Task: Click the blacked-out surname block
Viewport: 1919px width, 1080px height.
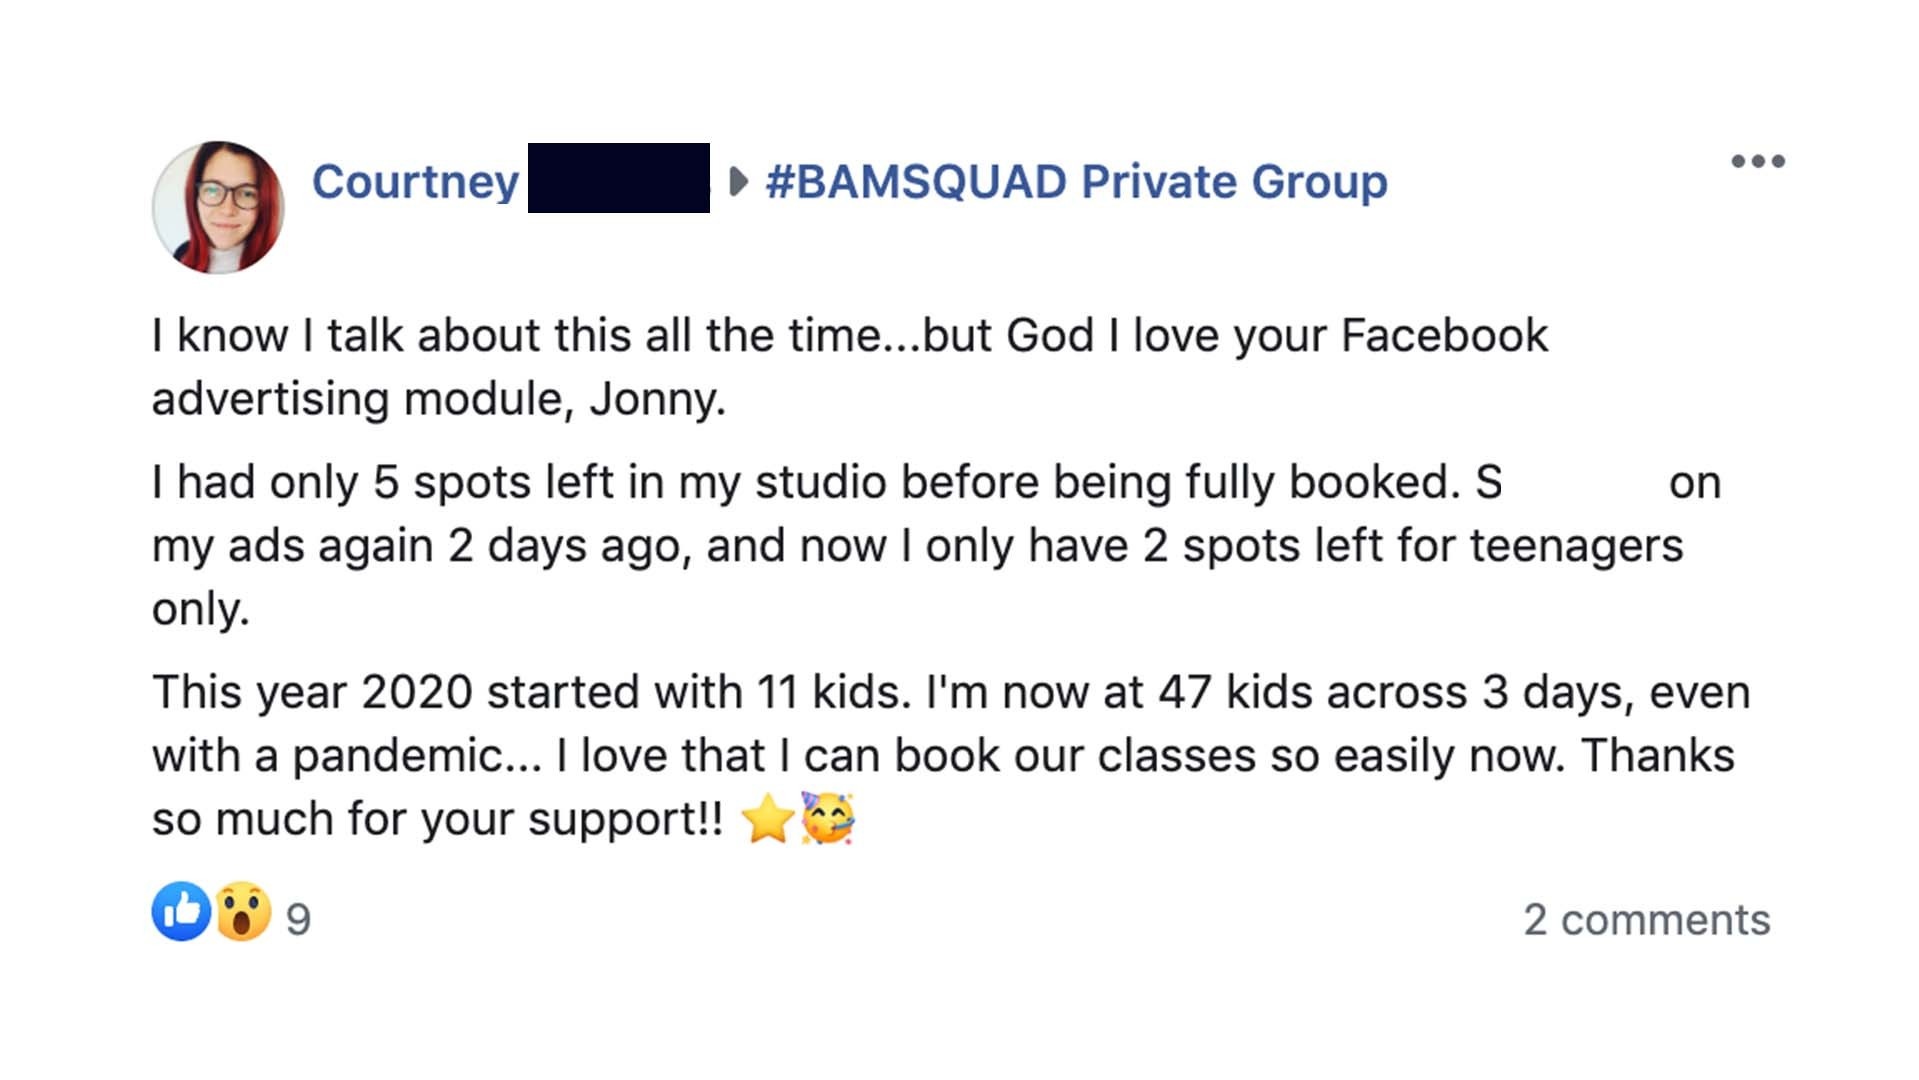Action: coord(619,178)
